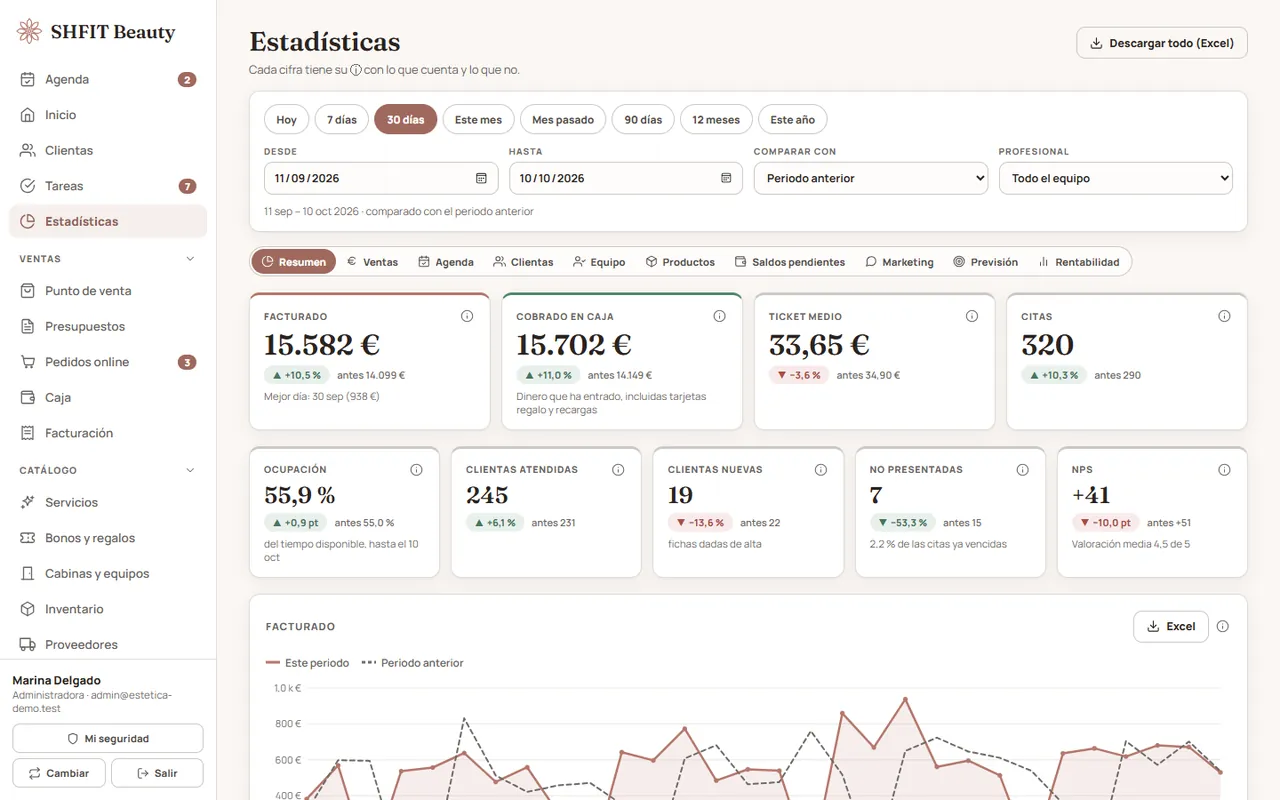Open the calendar picker in the Desde field
The width and height of the screenshot is (1280, 800).
coord(481,178)
